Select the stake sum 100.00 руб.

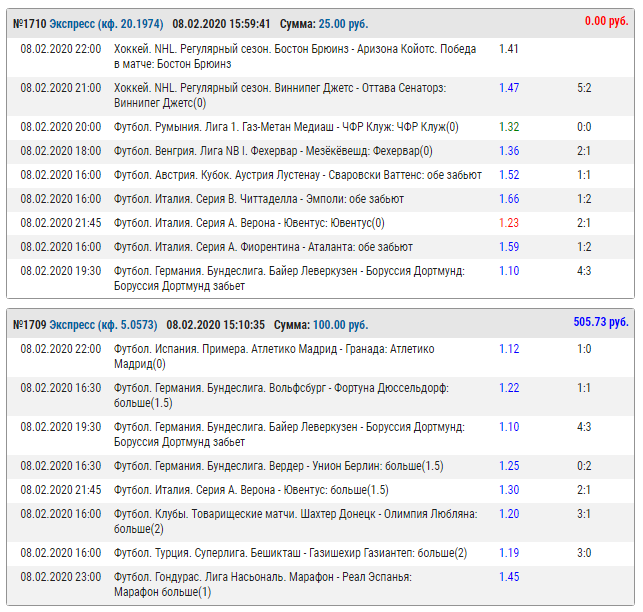[340, 325]
